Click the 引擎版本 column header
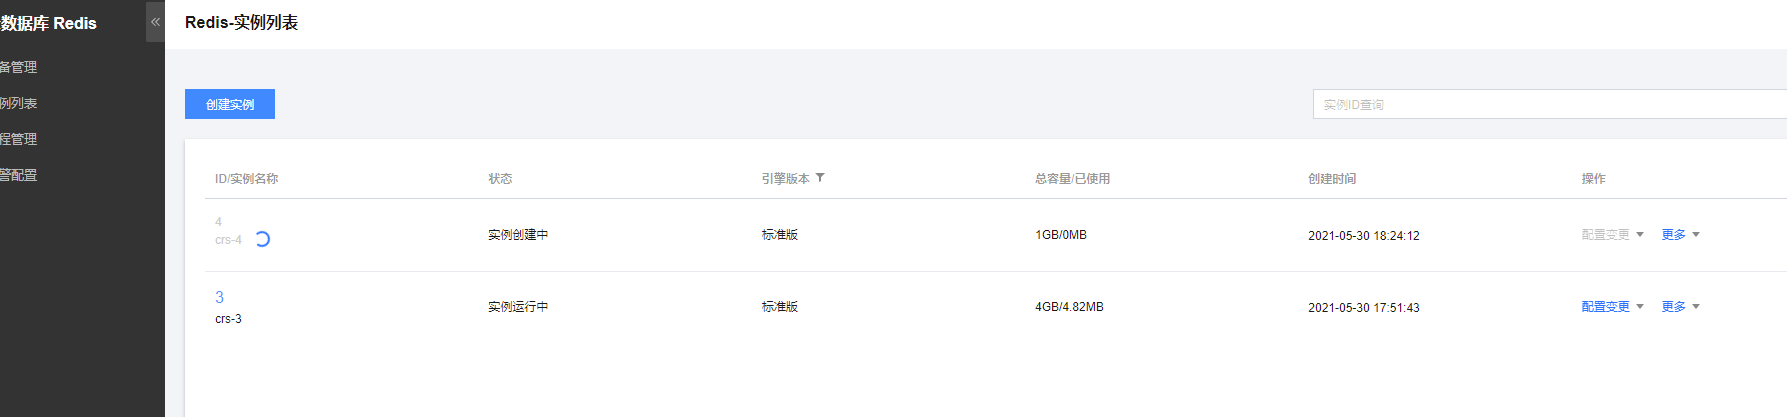 [x=786, y=179]
